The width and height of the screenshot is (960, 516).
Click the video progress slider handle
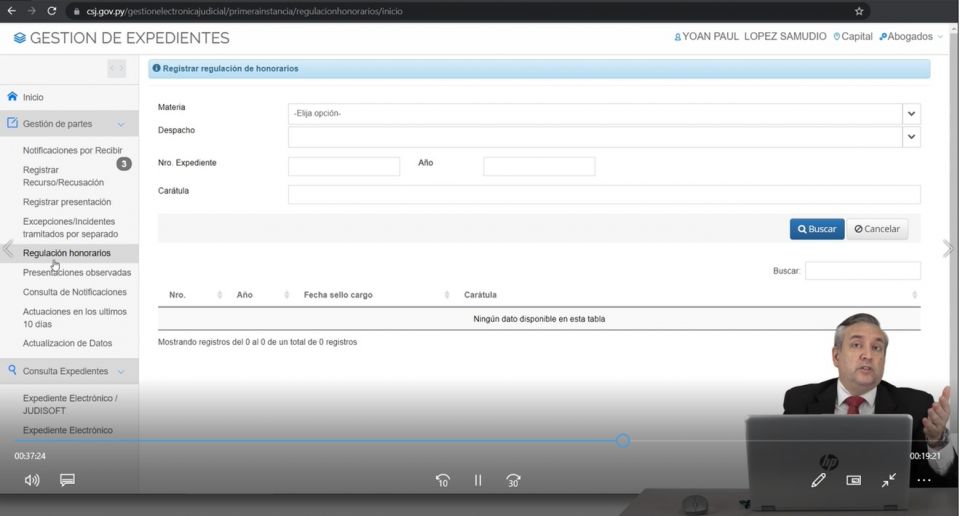(x=623, y=440)
